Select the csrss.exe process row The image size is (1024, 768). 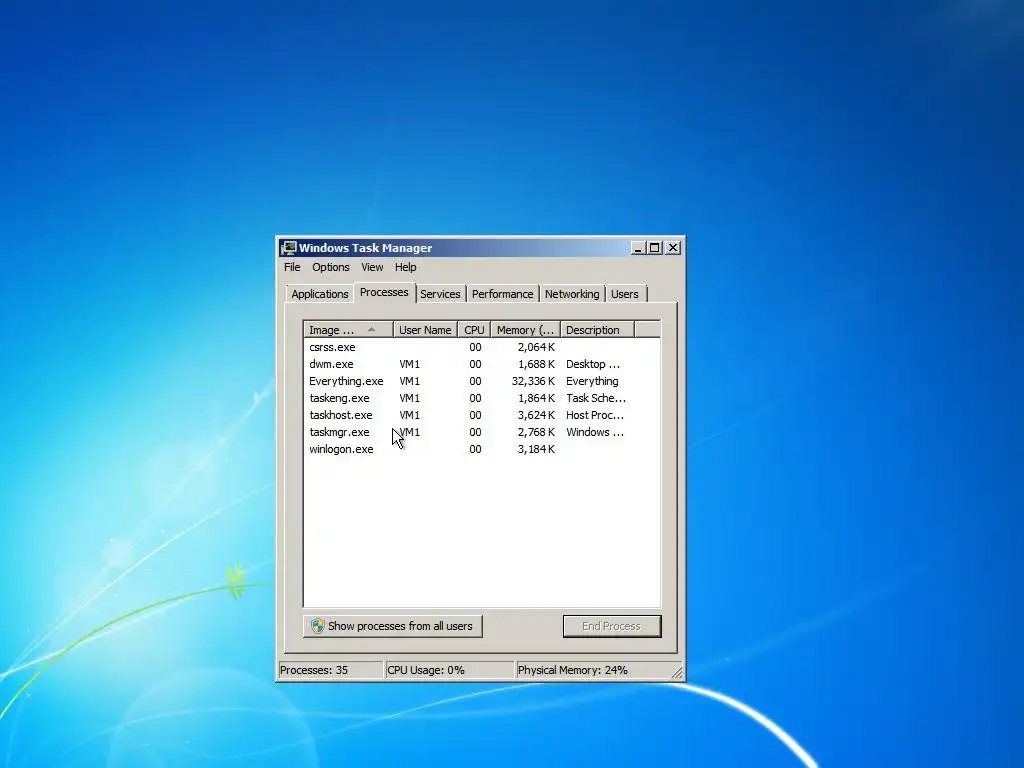point(482,347)
